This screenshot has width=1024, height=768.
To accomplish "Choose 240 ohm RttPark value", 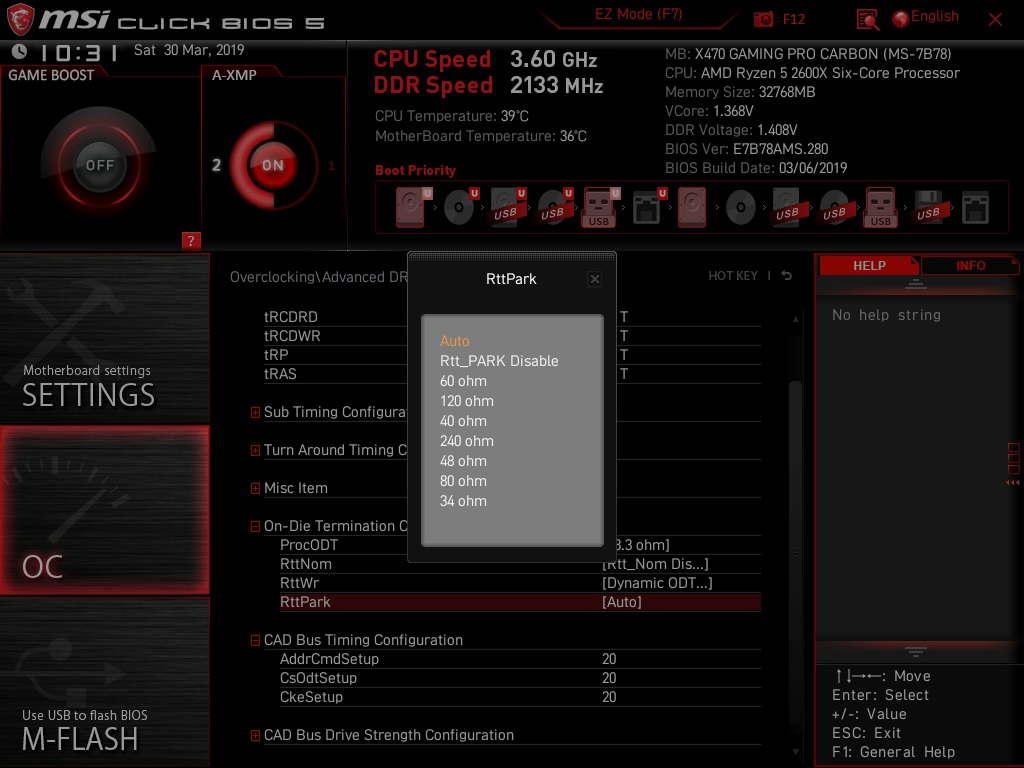I will (x=467, y=441).
